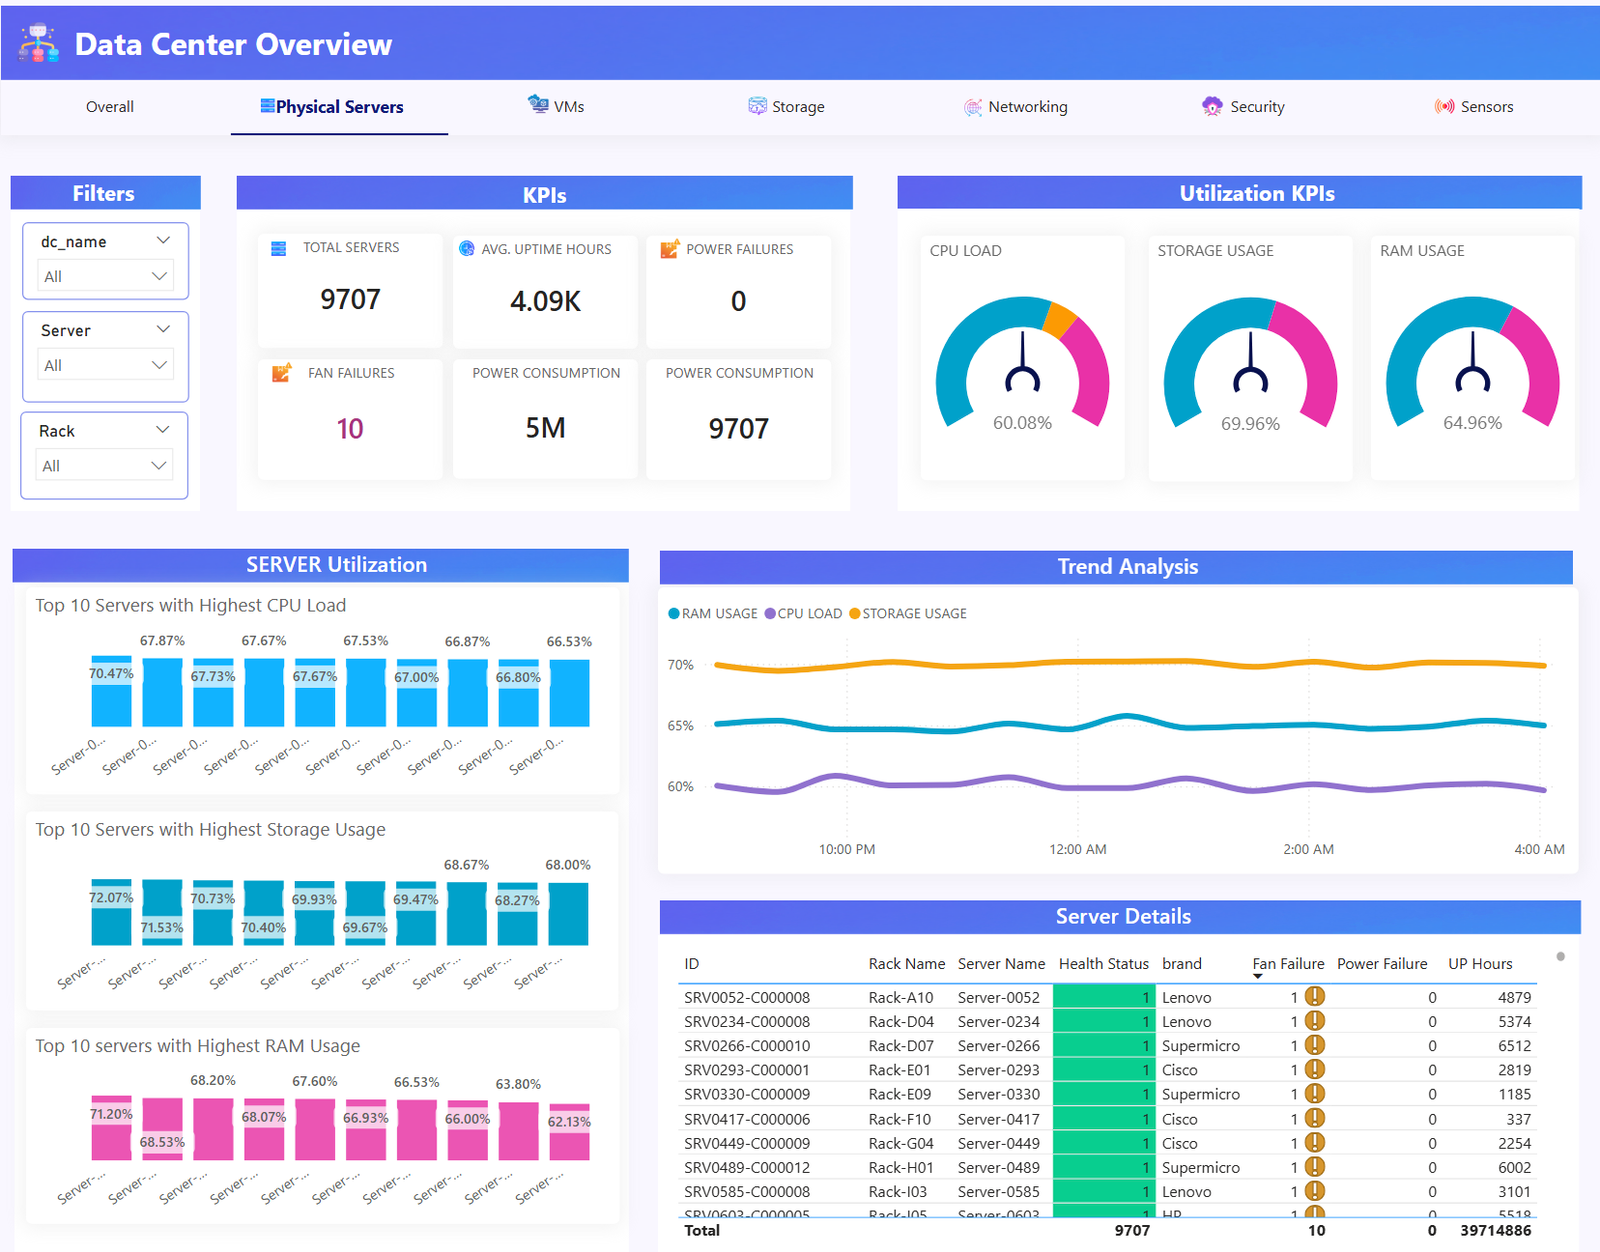Toggle the CPU LOAD legend in Trend Analysis
The image size is (1600, 1252).
(803, 613)
